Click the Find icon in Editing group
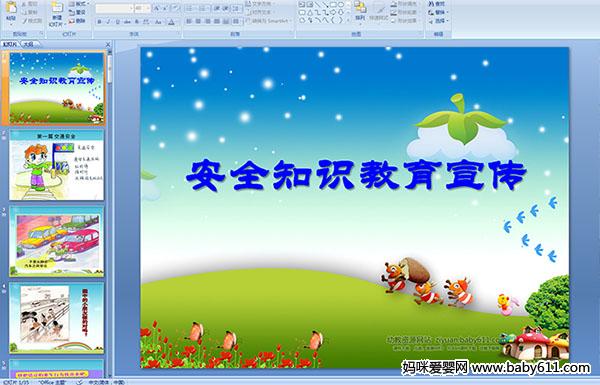600x385 pixels. pos(437,4)
